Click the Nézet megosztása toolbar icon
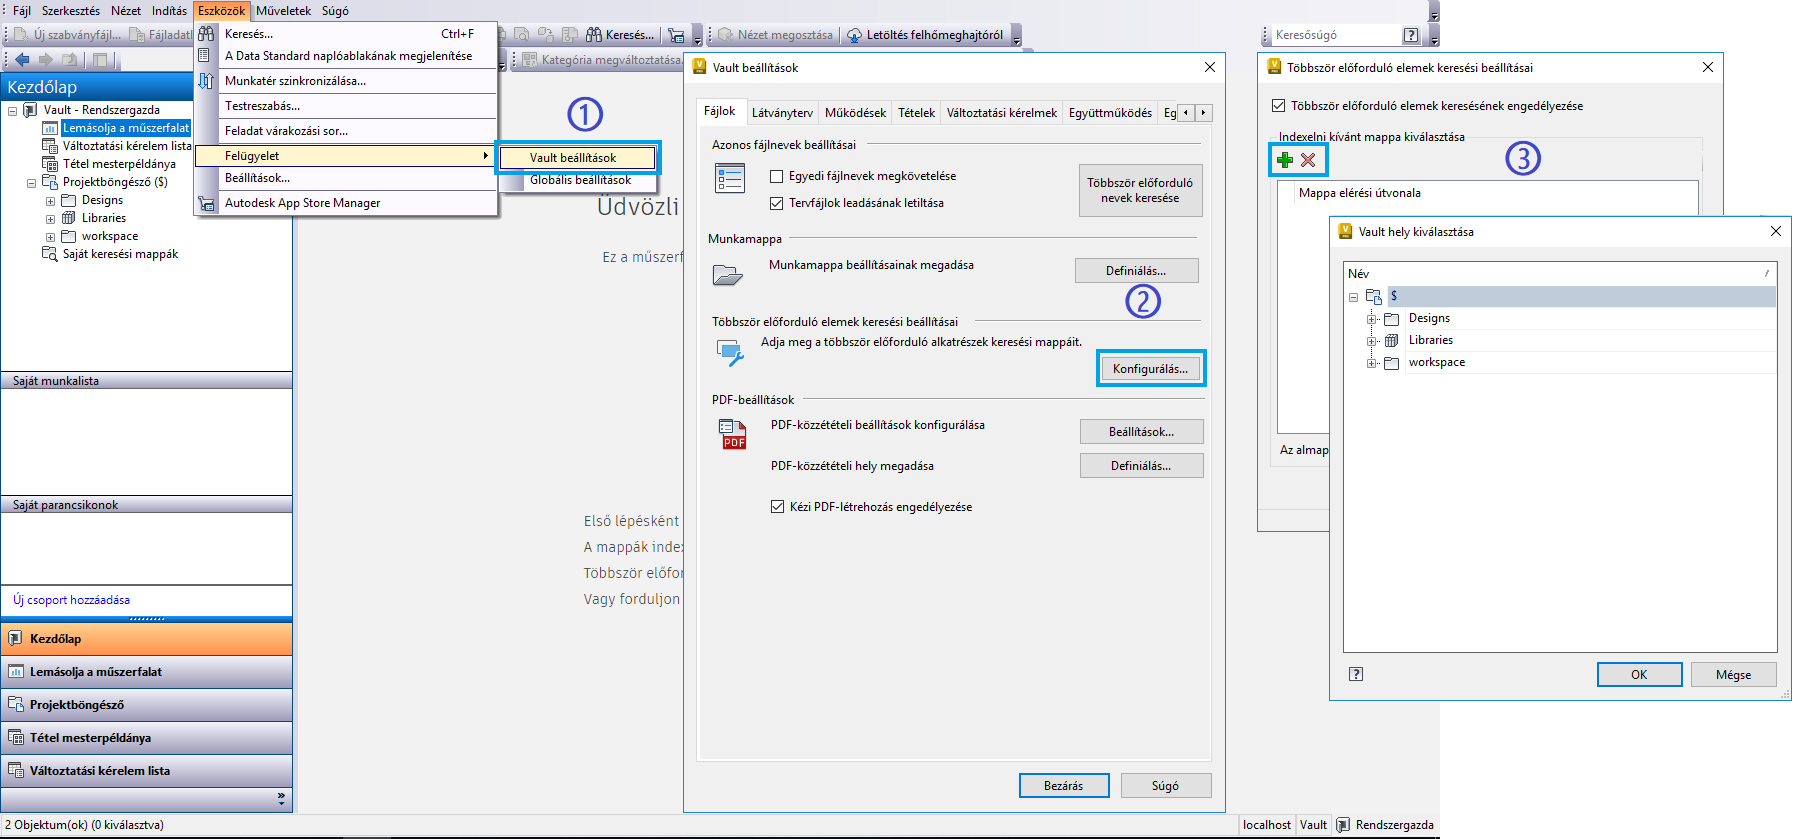This screenshot has height=839, width=1800. tap(726, 35)
